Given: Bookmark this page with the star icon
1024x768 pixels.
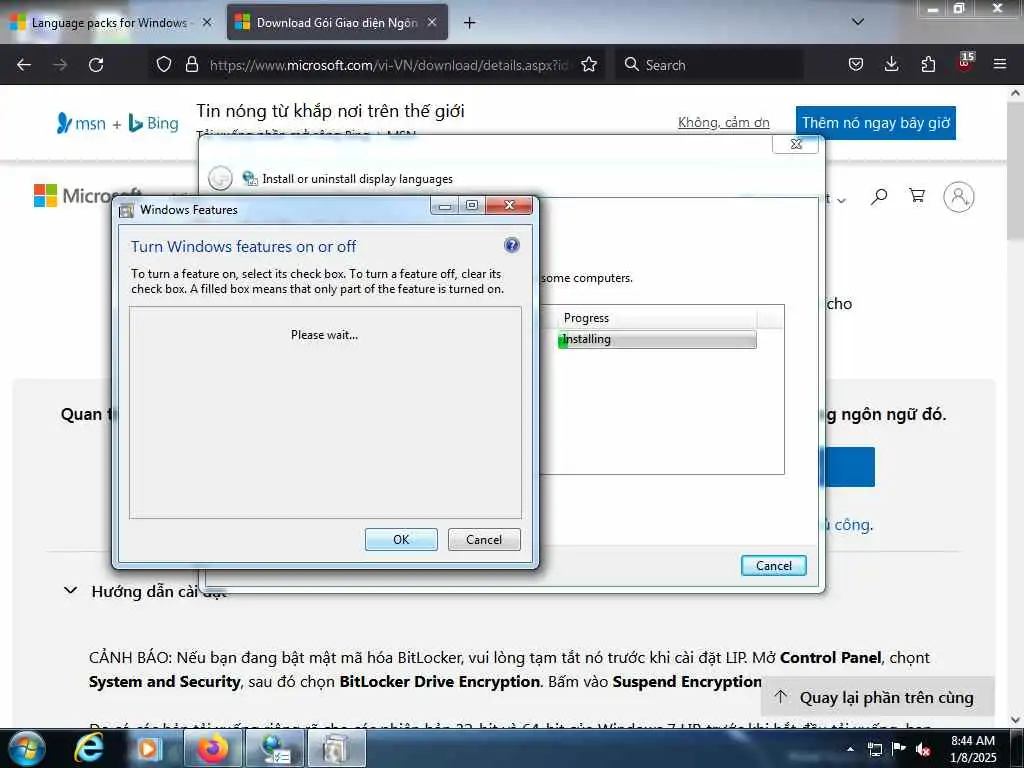Looking at the screenshot, I should click(589, 65).
